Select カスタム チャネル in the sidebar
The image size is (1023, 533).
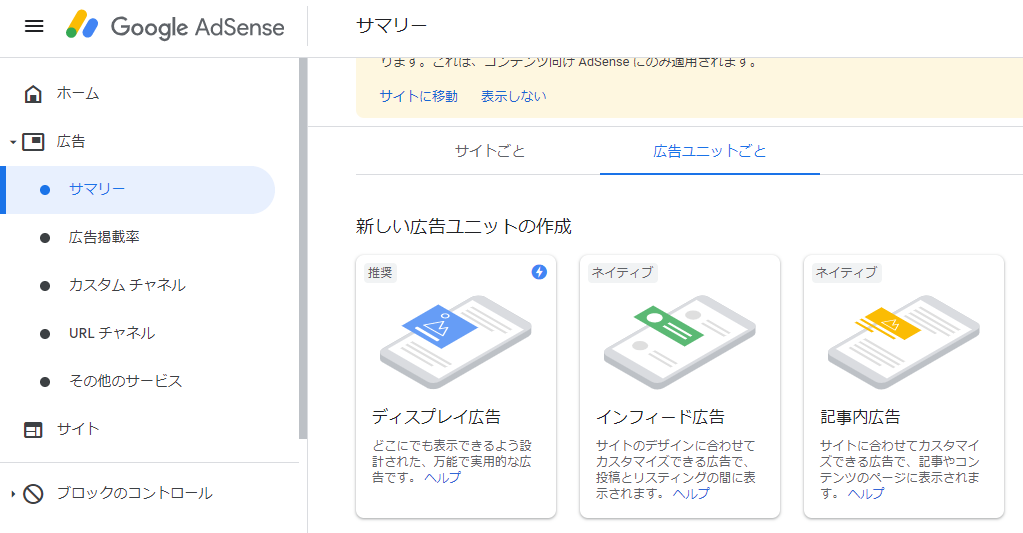click(127, 286)
